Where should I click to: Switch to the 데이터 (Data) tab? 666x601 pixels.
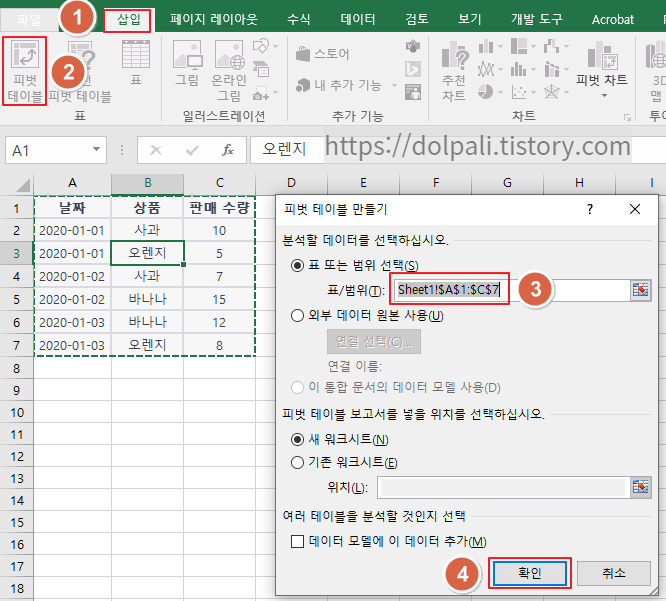point(358,20)
